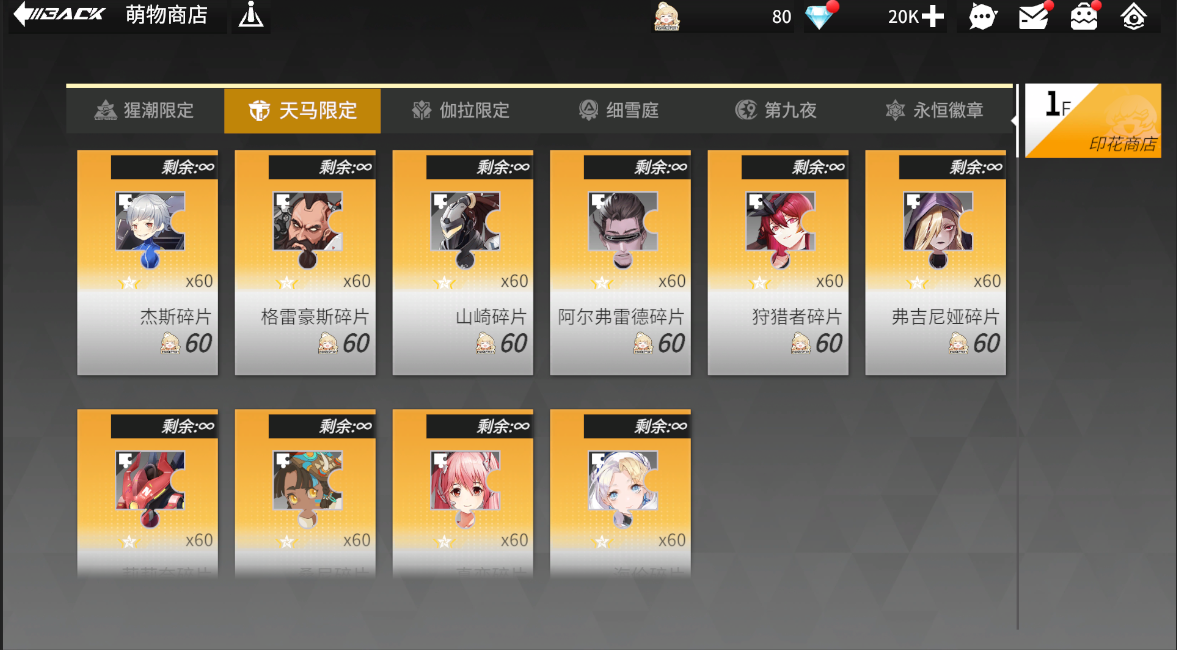This screenshot has height=650, width=1177.
Task: Select the 格雷豪斯碎片 item card
Action: [306, 263]
